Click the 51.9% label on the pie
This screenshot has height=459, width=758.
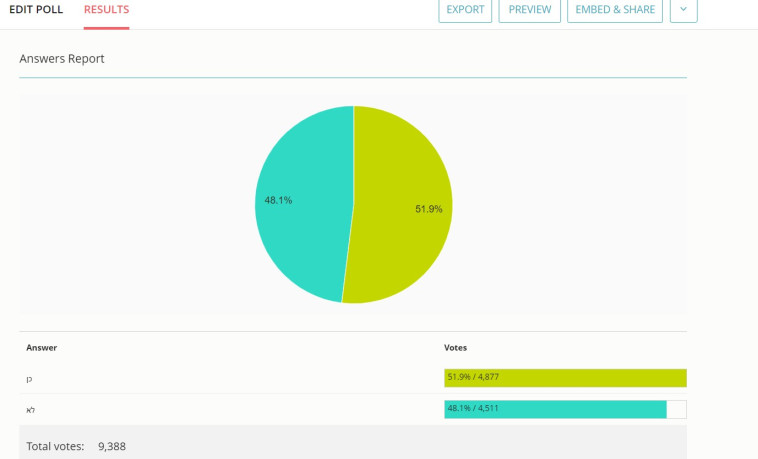tap(428, 209)
